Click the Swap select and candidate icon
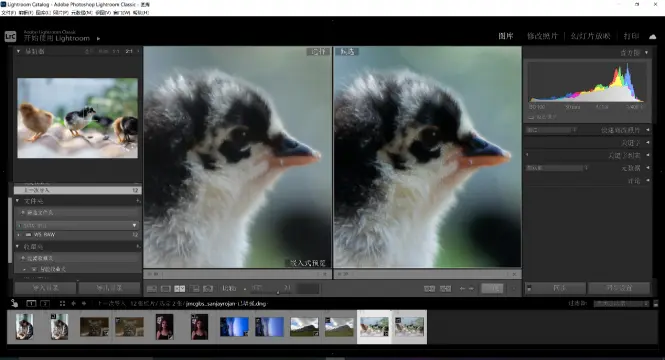Screen dimensions: 665x360 pyautogui.click(x=430, y=289)
